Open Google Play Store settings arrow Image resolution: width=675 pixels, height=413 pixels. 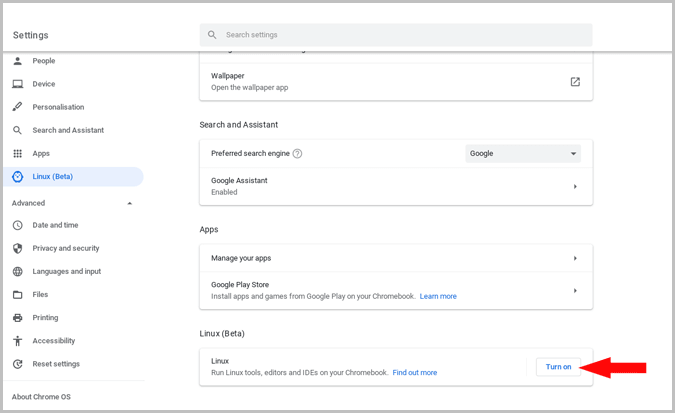point(575,290)
